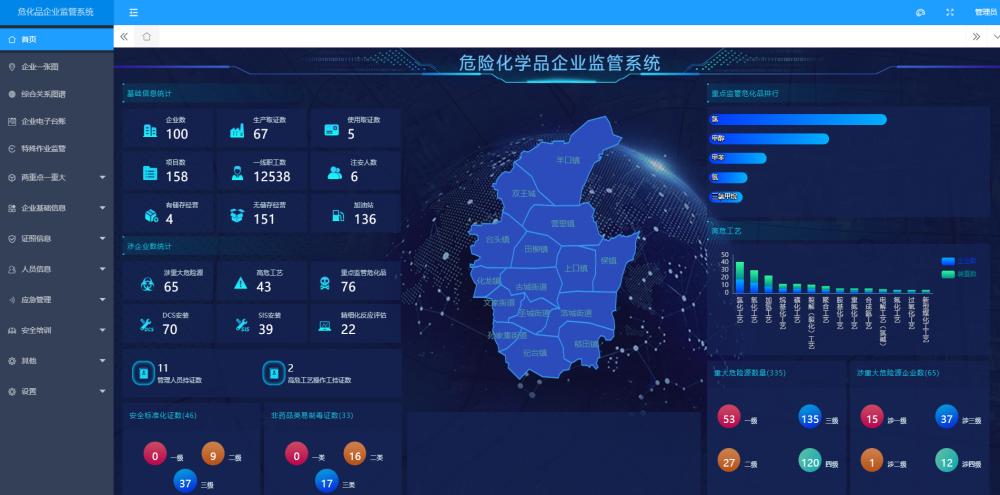Open 特殊作业监管 from sidebar
Viewport: 1000px width, 495px height.
click(43, 148)
